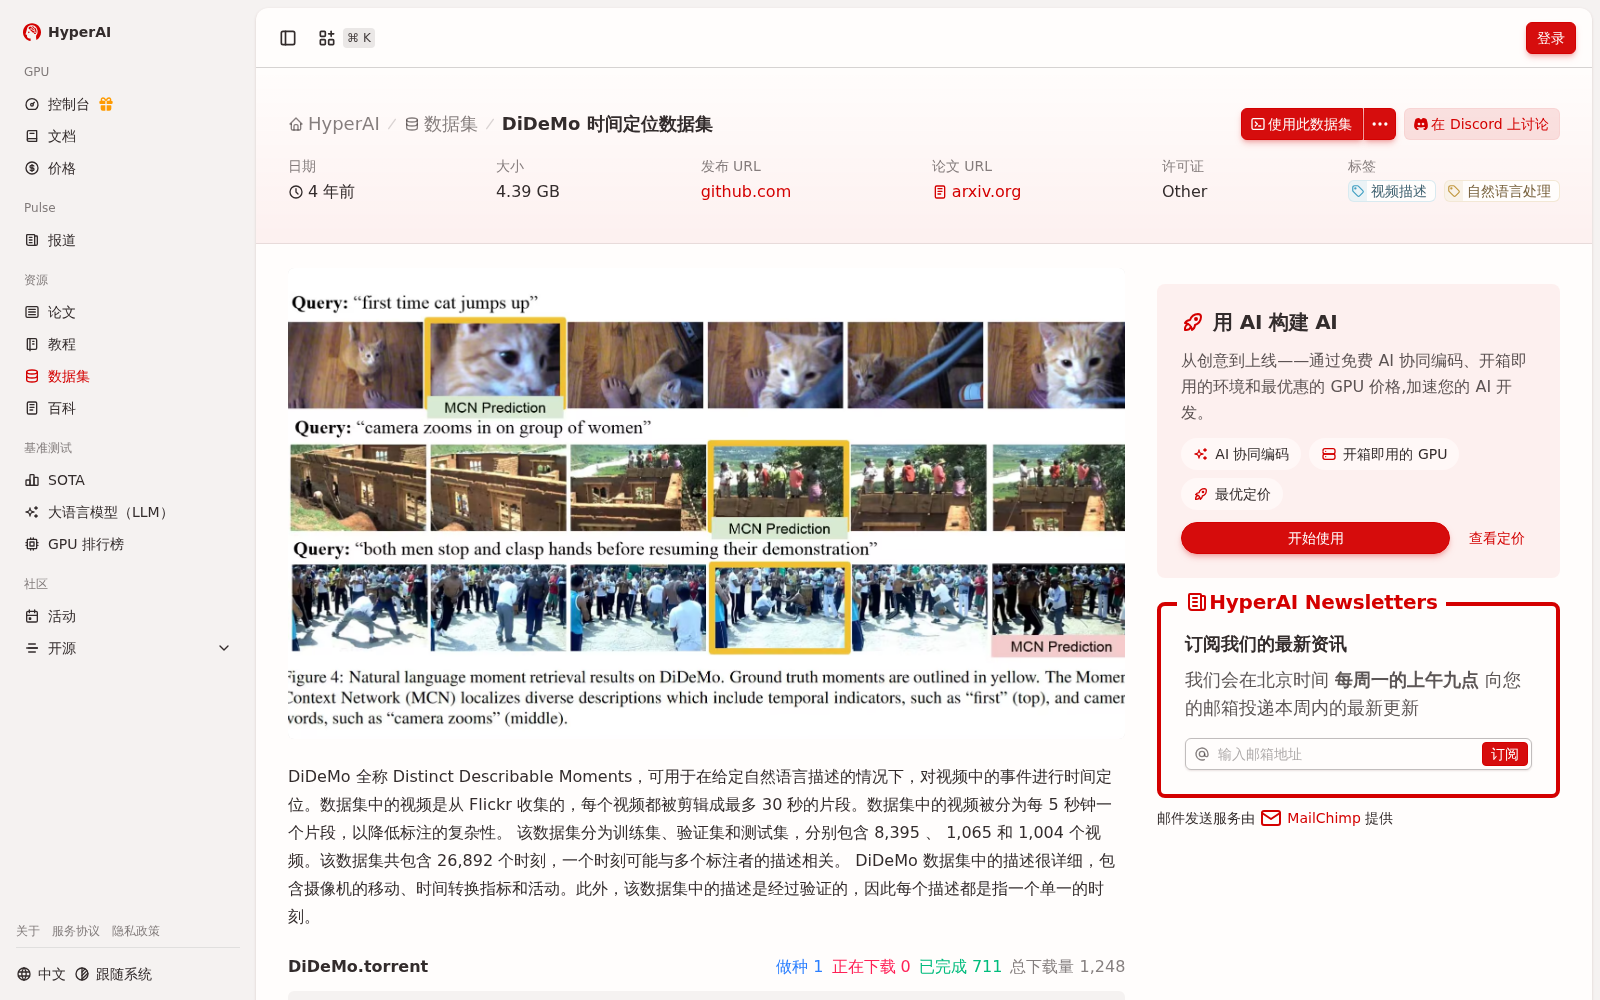Open 论文 papers in sidebar
1600x1000 pixels.
point(50,312)
